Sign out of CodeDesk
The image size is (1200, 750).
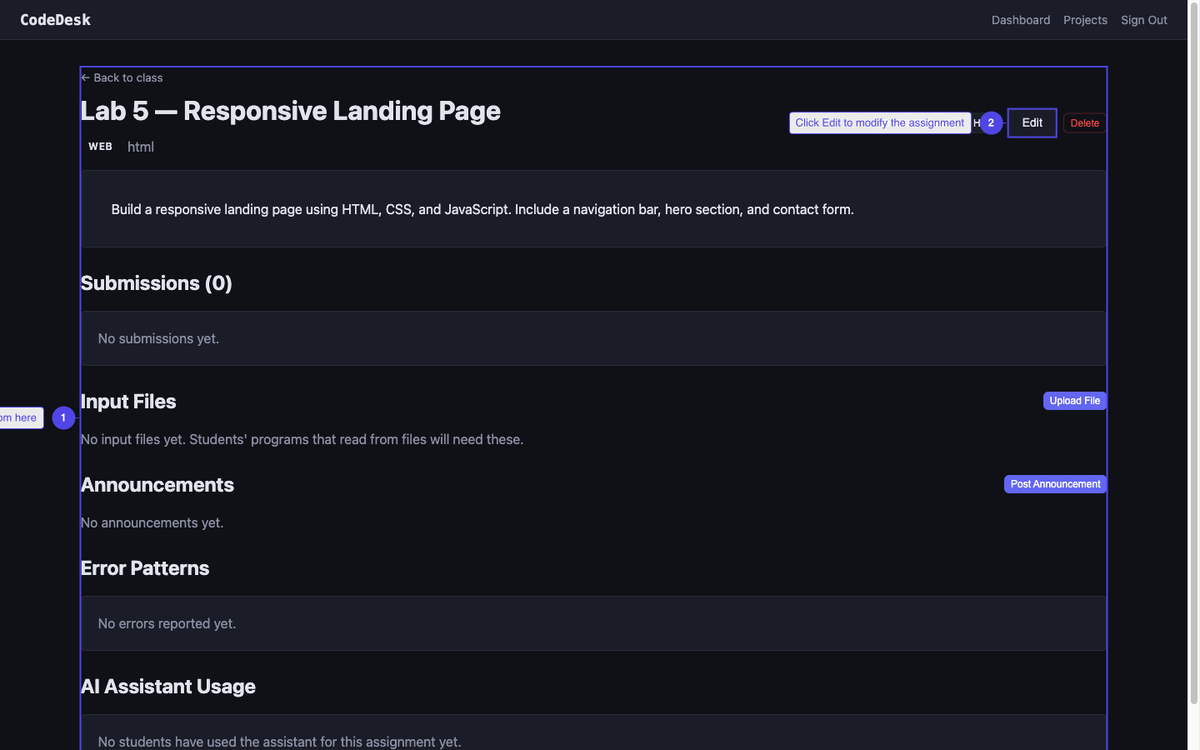(x=1143, y=20)
